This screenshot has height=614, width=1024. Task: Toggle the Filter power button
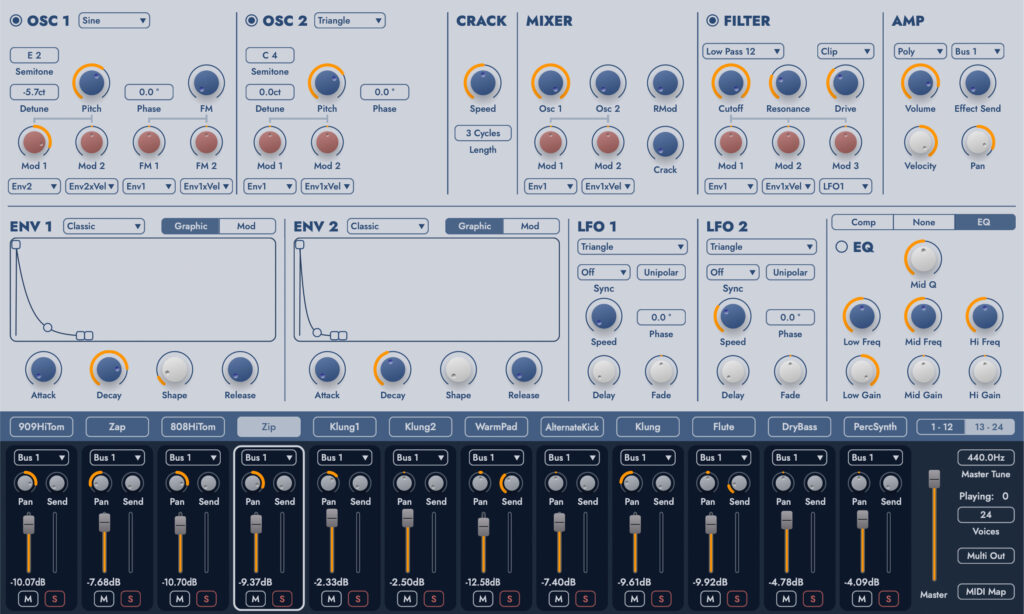712,20
